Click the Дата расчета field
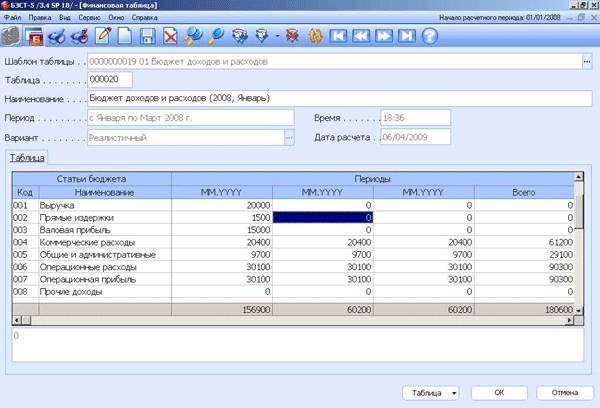 pos(416,137)
